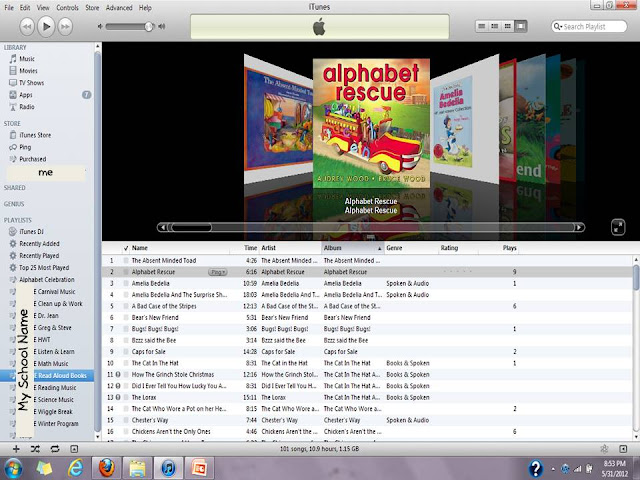Open the Store menu
Viewport: 640px width, 480px height.
(x=92, y=8)
